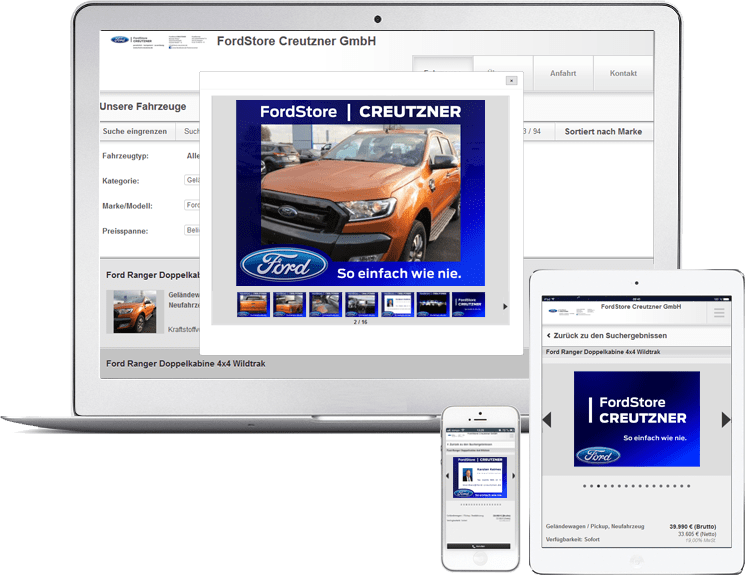The height and width of the screenshot is (575, 750).
Task: Open the Sortiert nach Marke sorting option
Action: point(603,132)
